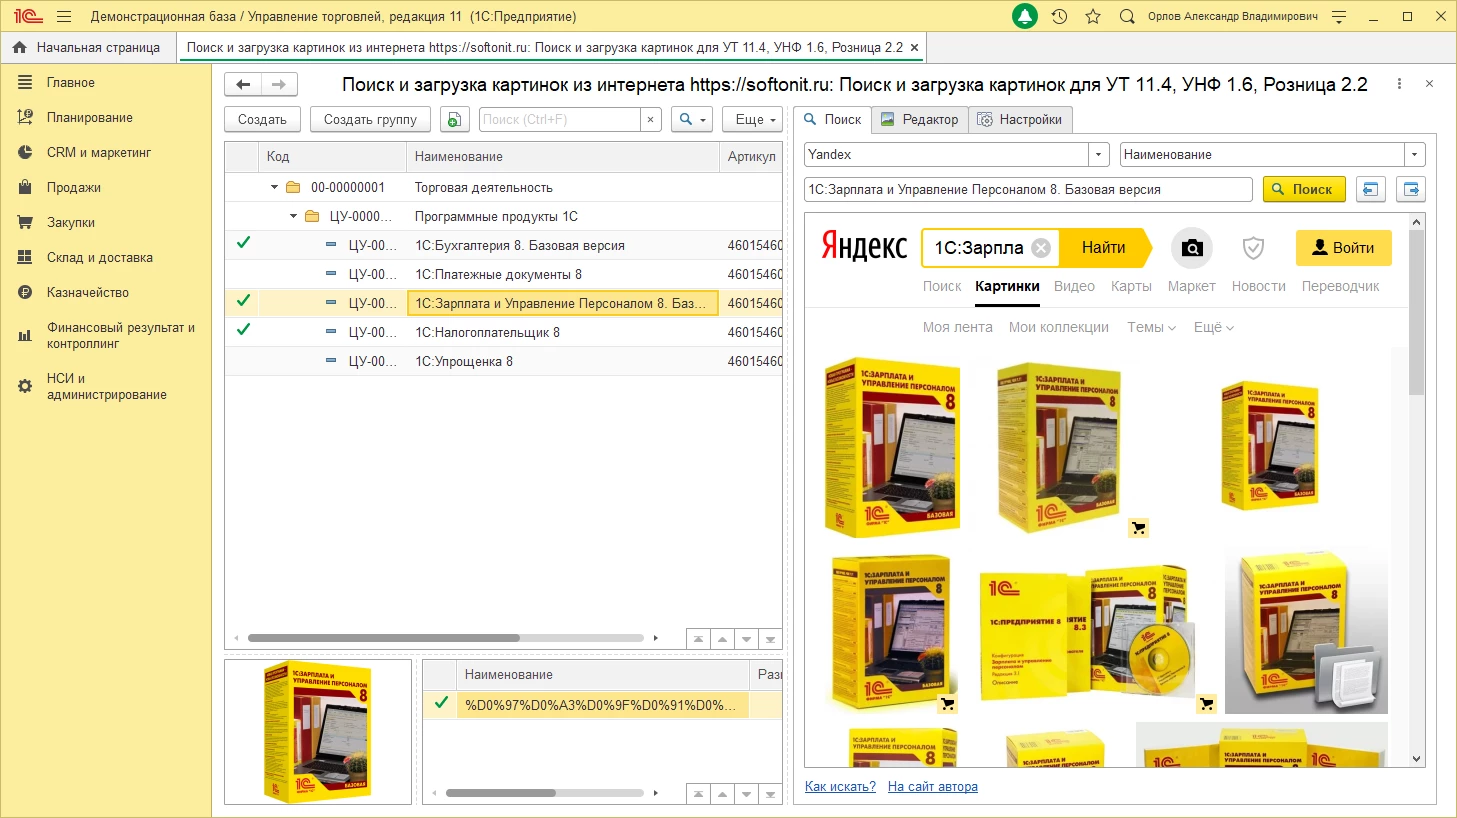Screen dimensions: 1457x818
Task: Click the Создать группу button
Action: click(x=370, y=119)
